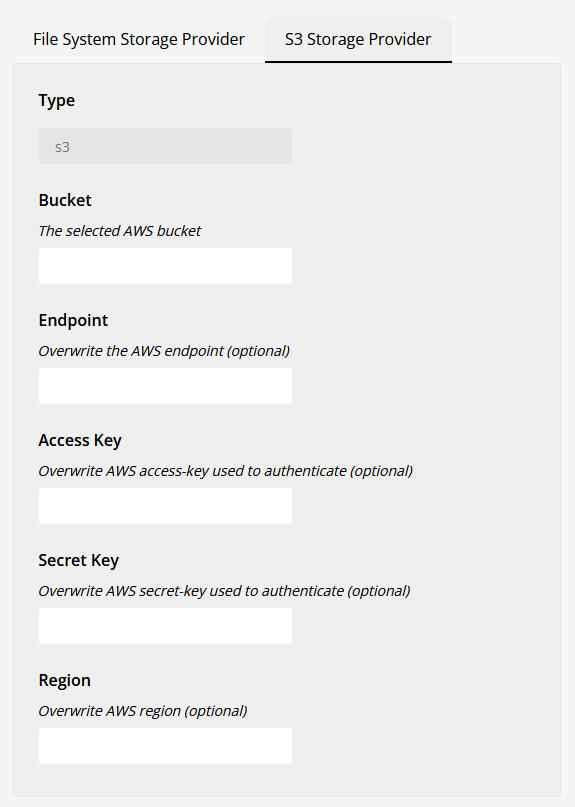
Task: Click the disabled Type field showing s3
Action: [x=165, y=146]
